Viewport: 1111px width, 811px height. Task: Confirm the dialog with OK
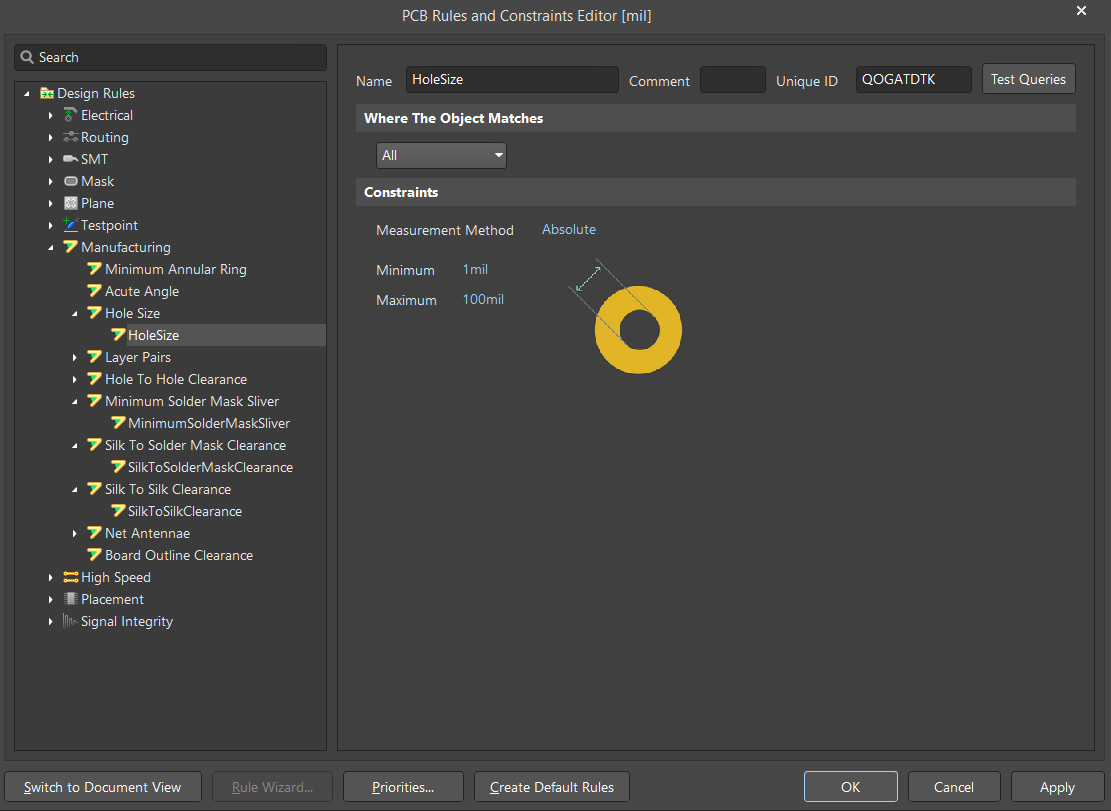coord(850,787)
